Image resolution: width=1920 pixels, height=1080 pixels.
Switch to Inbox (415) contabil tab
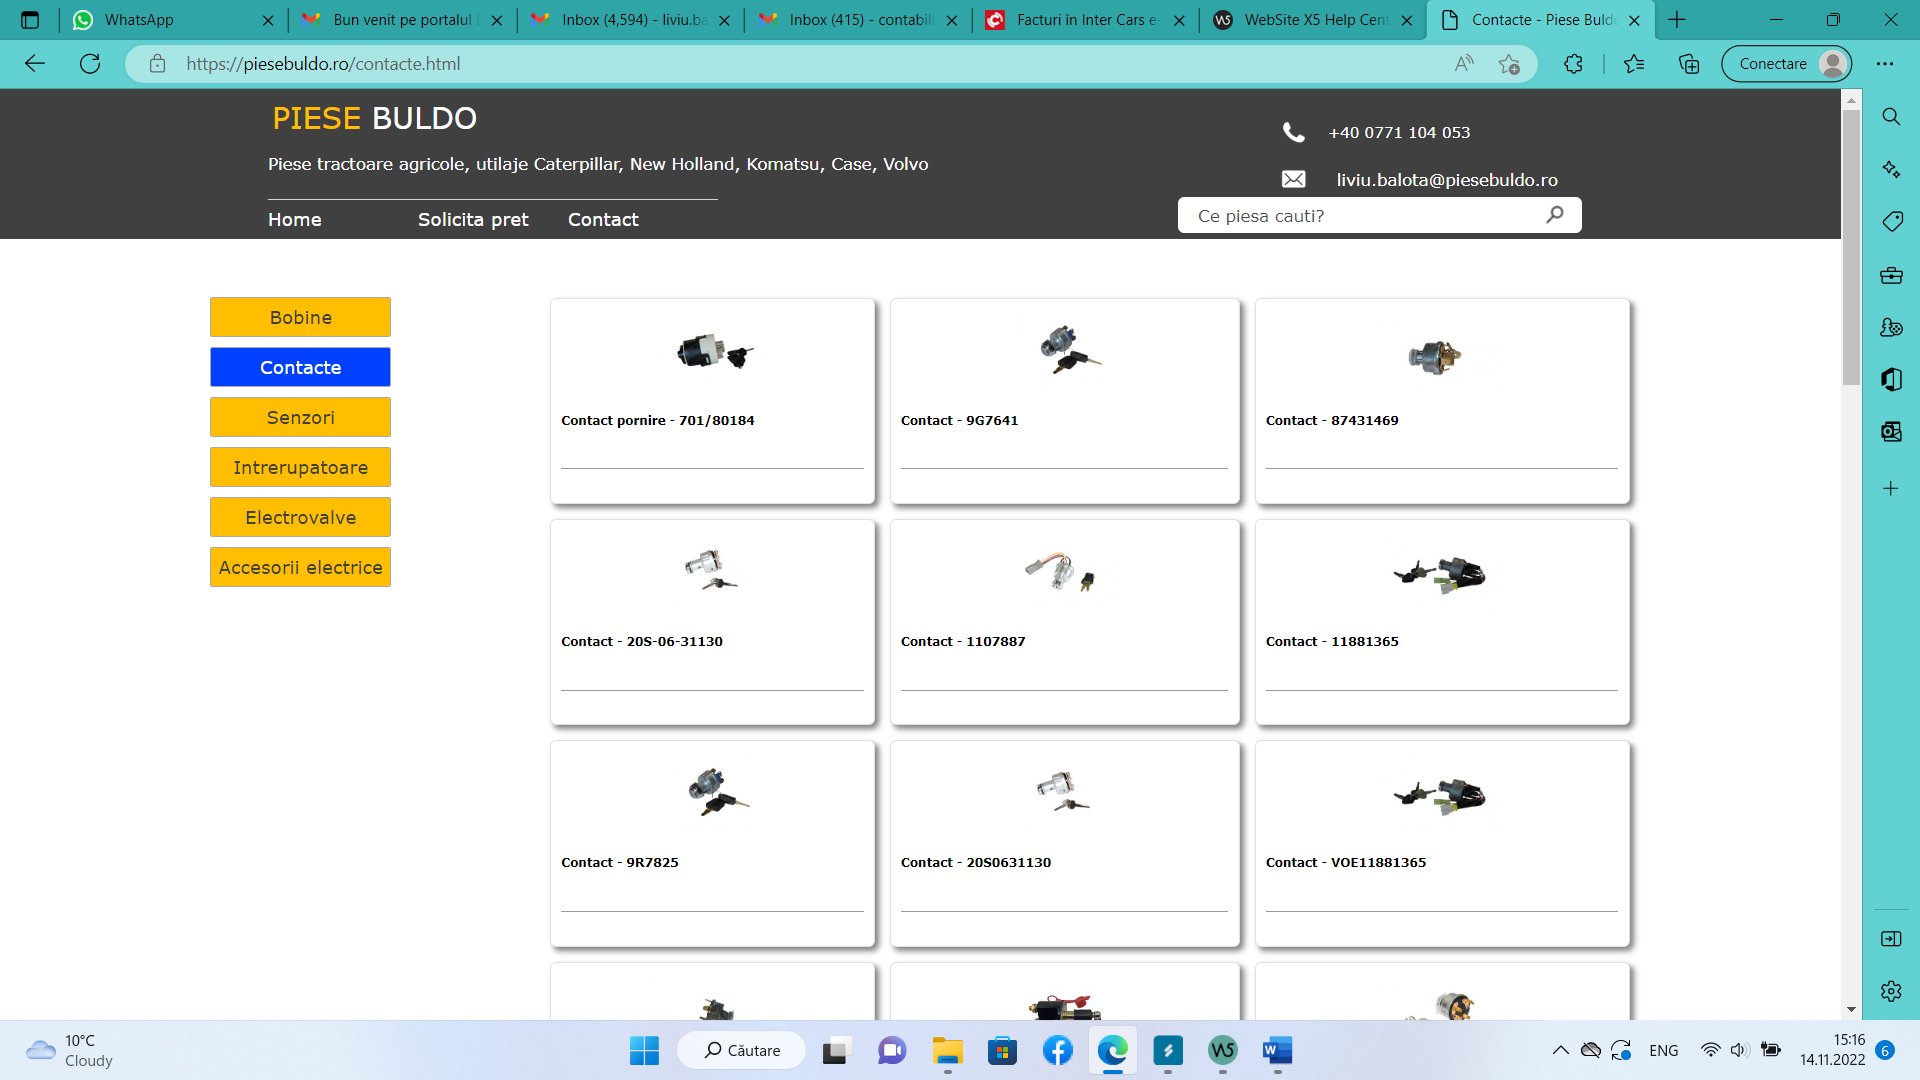pyautogui.click(x=858, y=20)
